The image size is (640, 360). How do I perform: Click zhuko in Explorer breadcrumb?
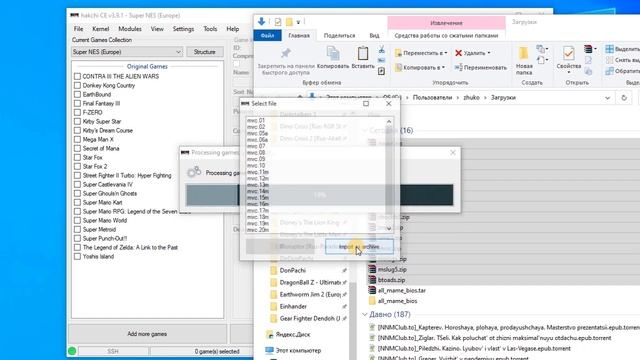(x=471, y=98)
